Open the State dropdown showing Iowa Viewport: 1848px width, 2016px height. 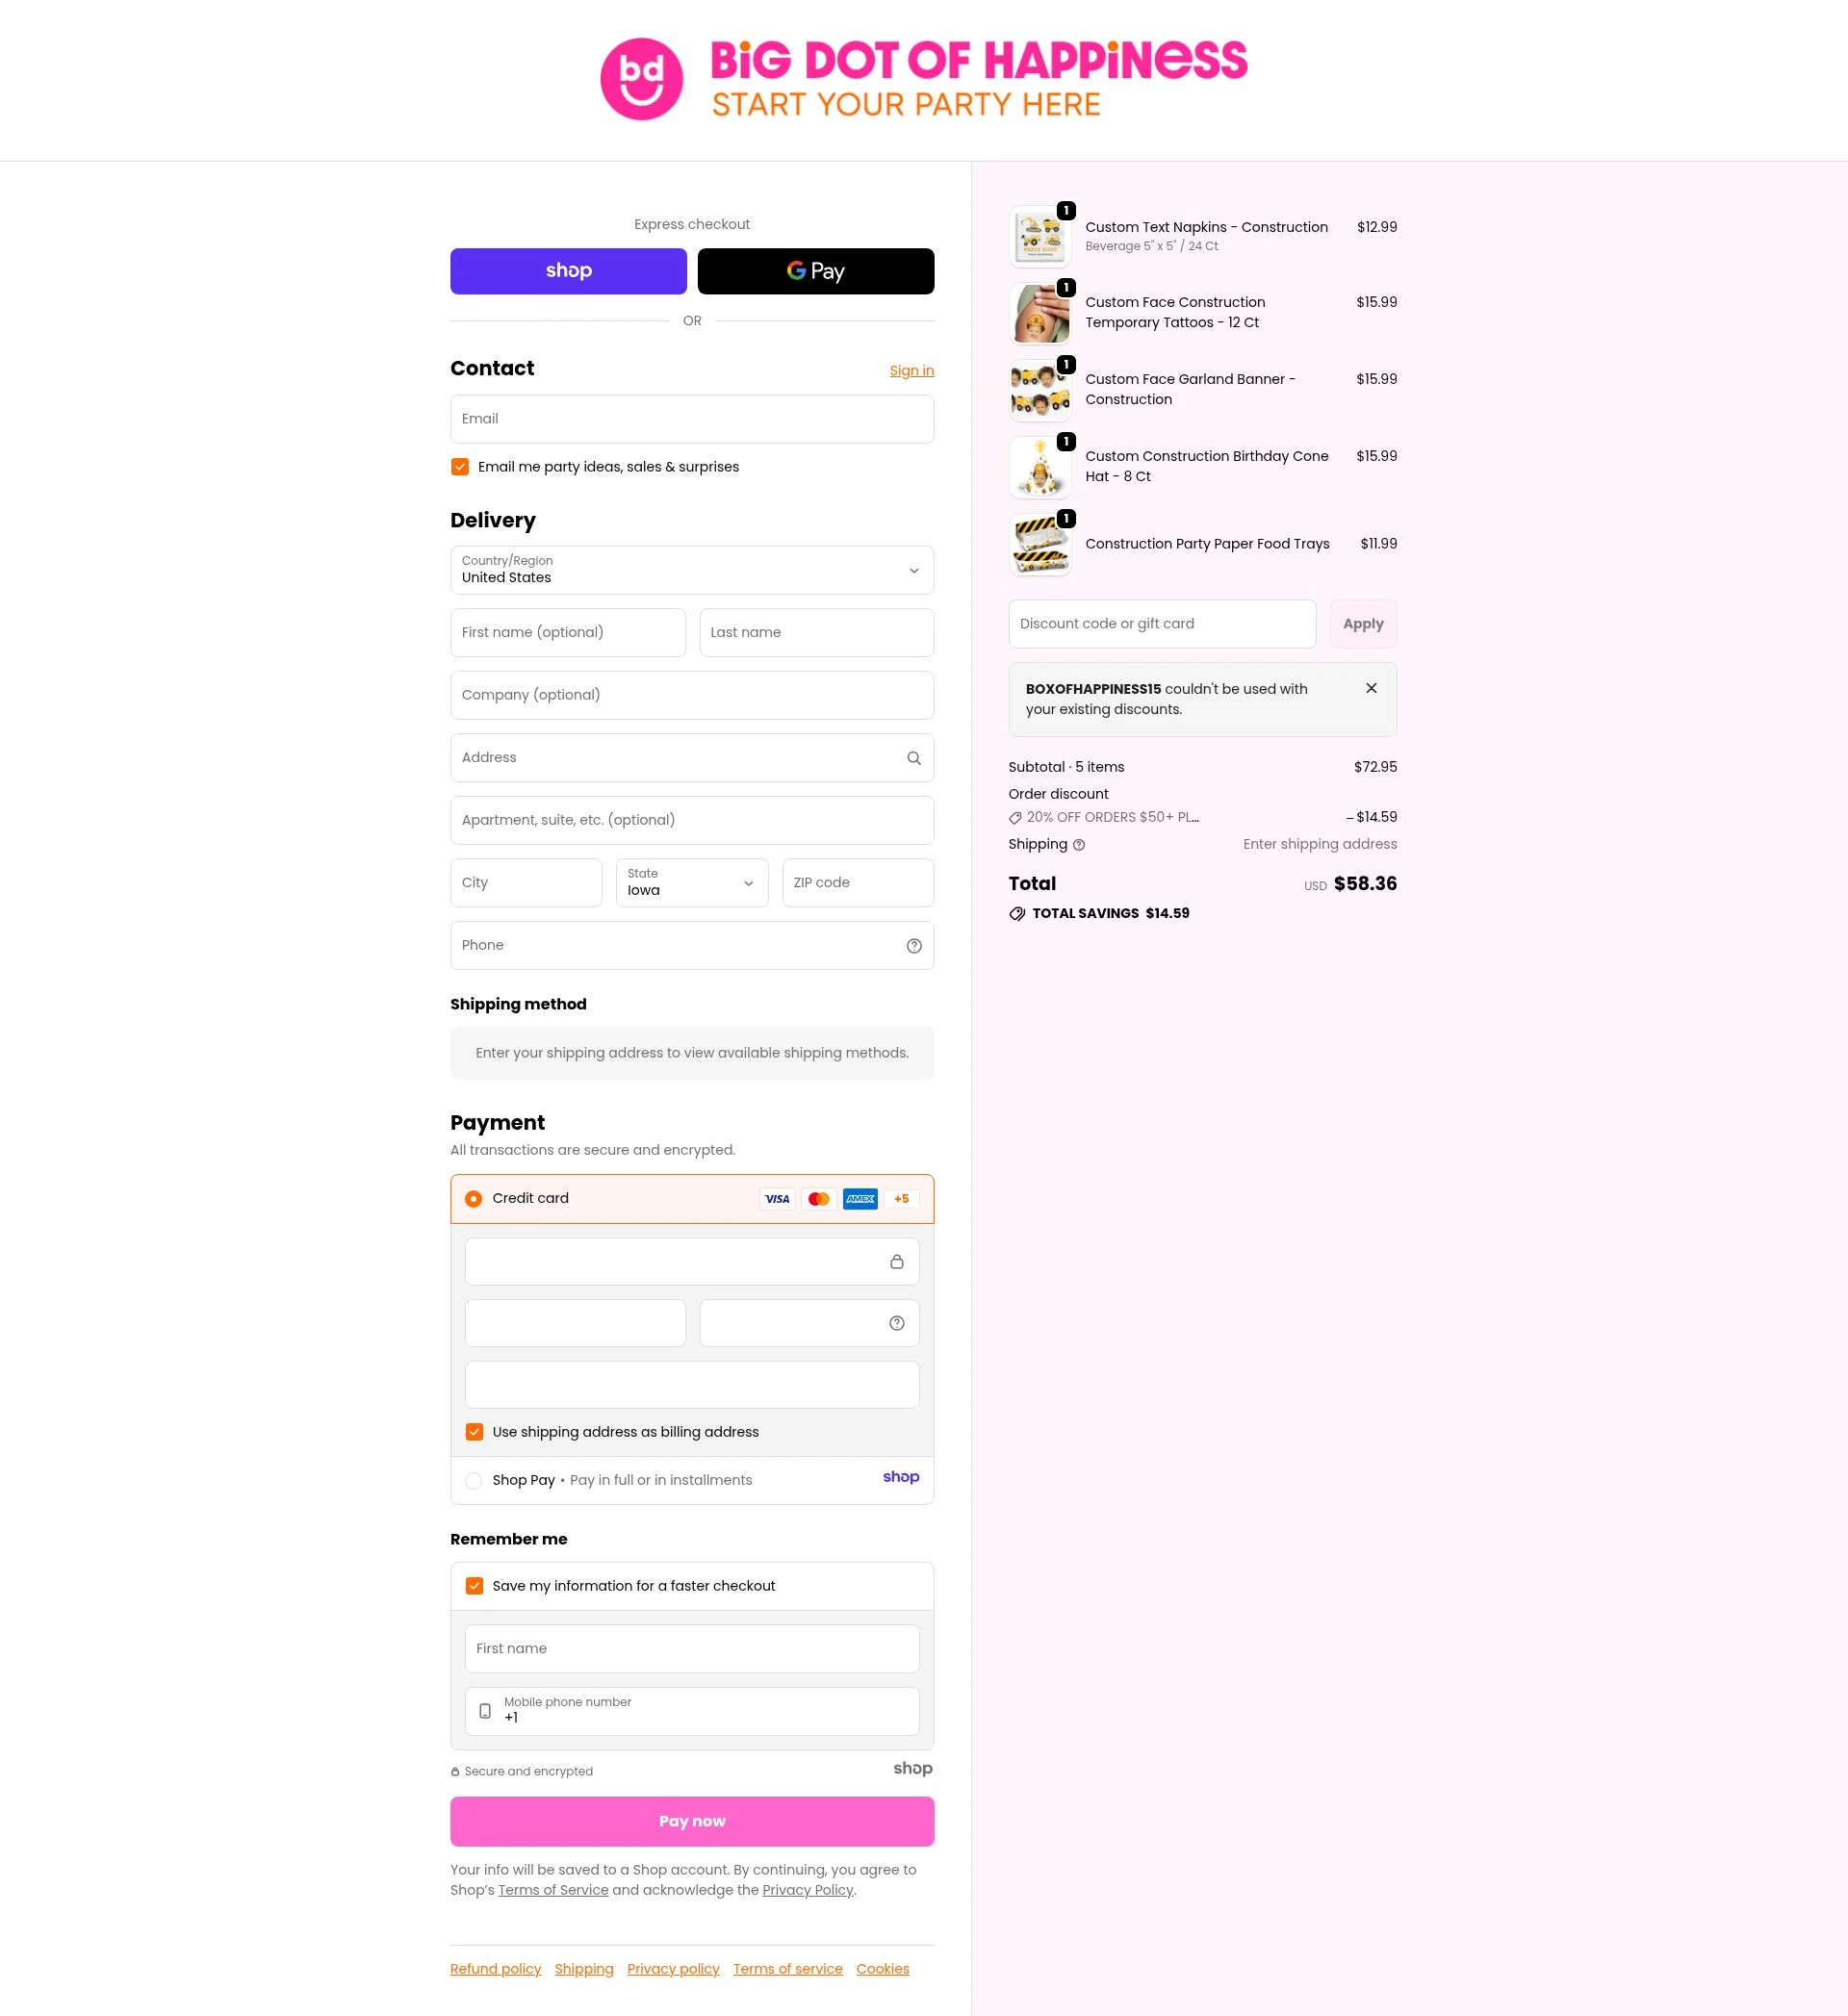pos(692,883)
